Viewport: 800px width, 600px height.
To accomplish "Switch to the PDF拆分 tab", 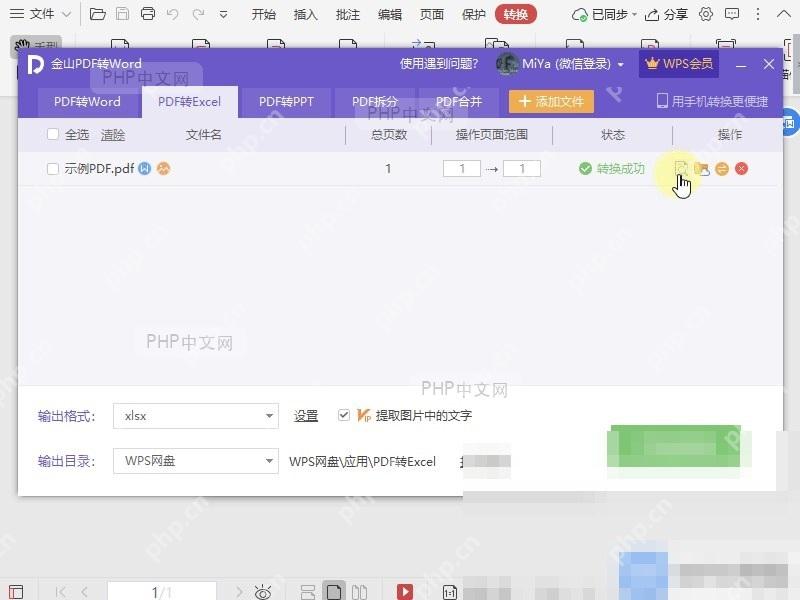I will [375, 102].
